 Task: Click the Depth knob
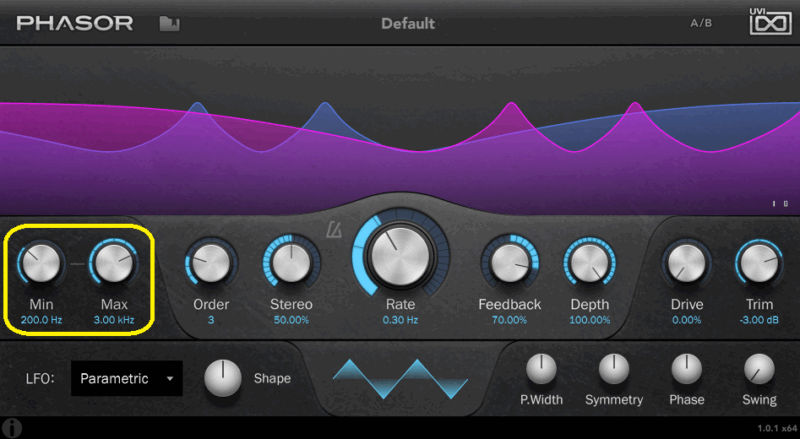[x=589, y=263]
